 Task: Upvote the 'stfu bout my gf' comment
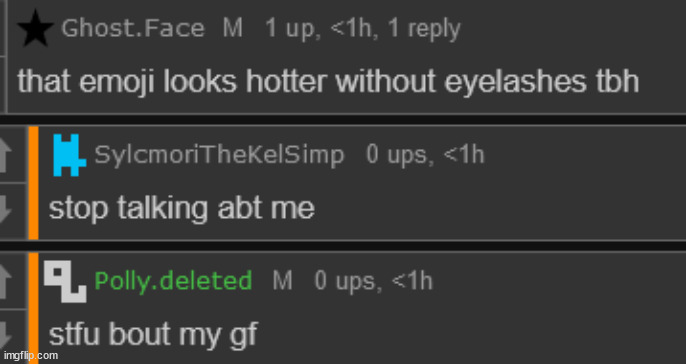coord(6,283)
